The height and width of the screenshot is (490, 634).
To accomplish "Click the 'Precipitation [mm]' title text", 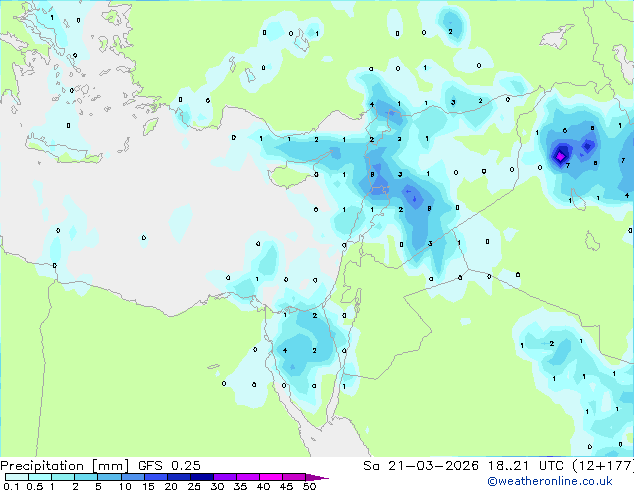I will [65, 466].
